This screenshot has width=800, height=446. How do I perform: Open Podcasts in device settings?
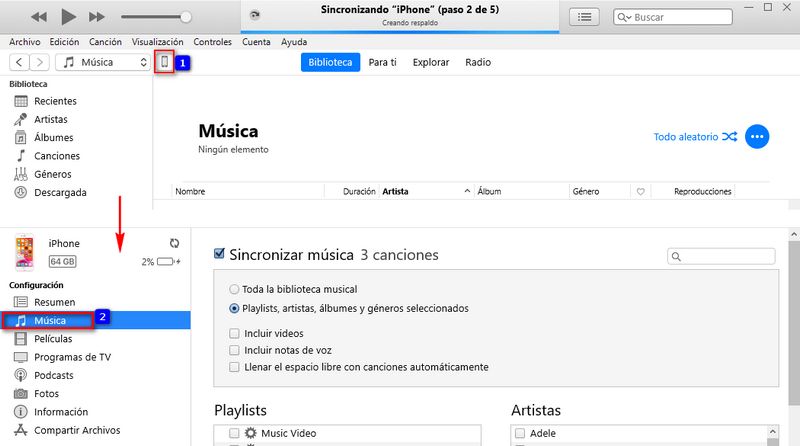(x=54, y=376)
